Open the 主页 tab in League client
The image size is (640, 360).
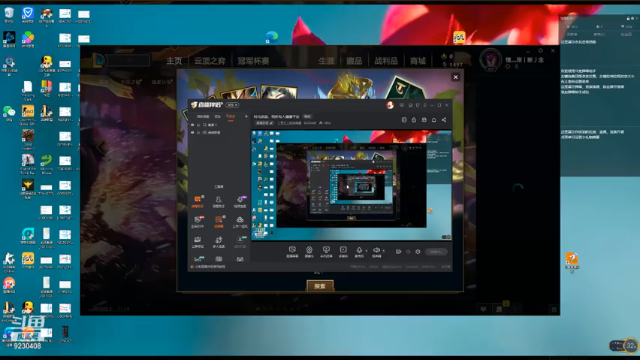[x=174, y=61]
